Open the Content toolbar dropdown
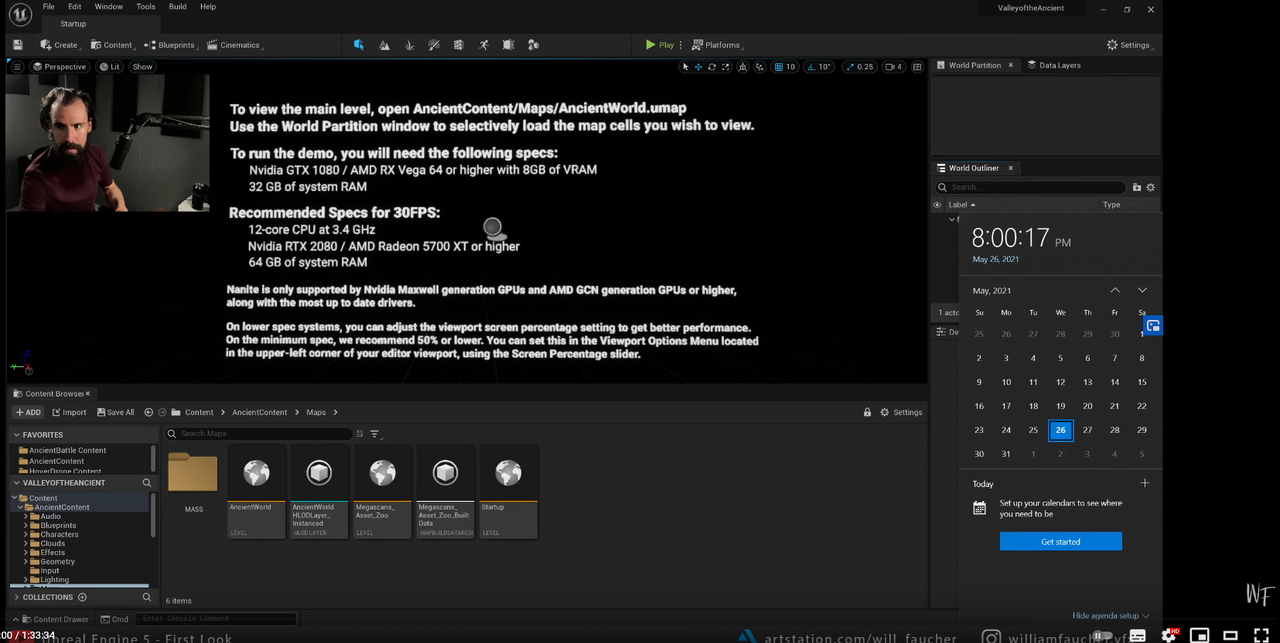Screen dimensions: 1280x643 coord(112,45)
